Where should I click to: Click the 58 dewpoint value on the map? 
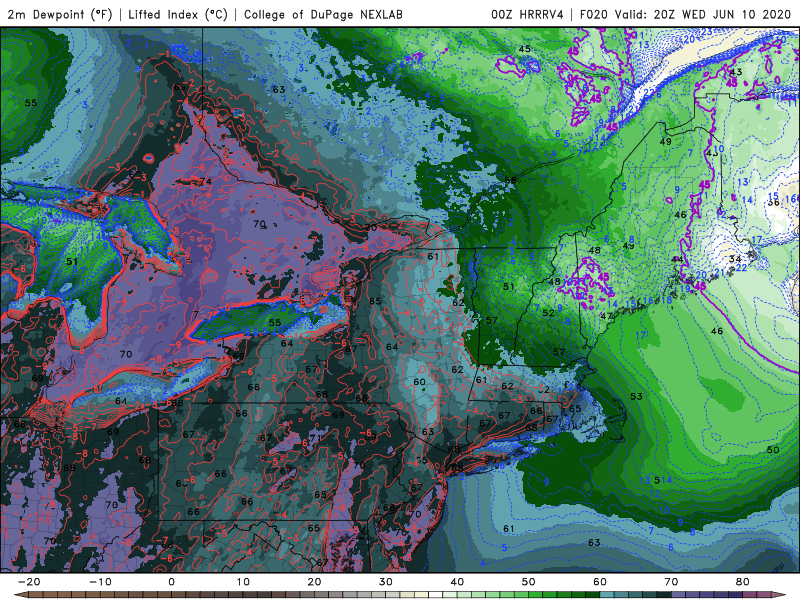510,180
